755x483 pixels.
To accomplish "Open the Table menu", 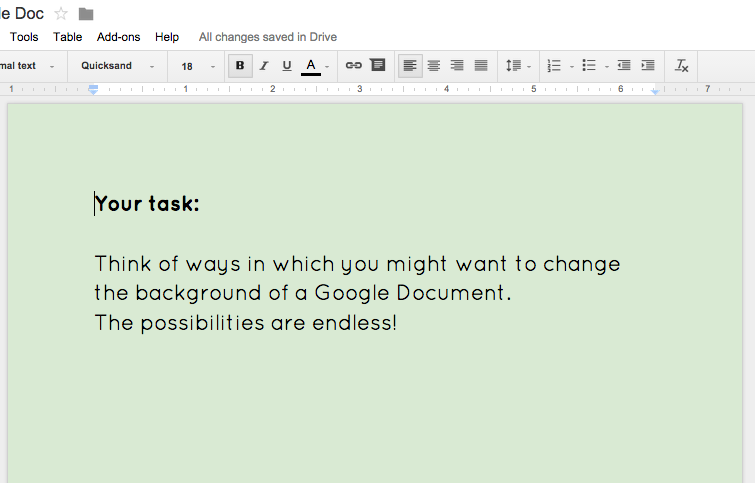I will coord(67,37).
